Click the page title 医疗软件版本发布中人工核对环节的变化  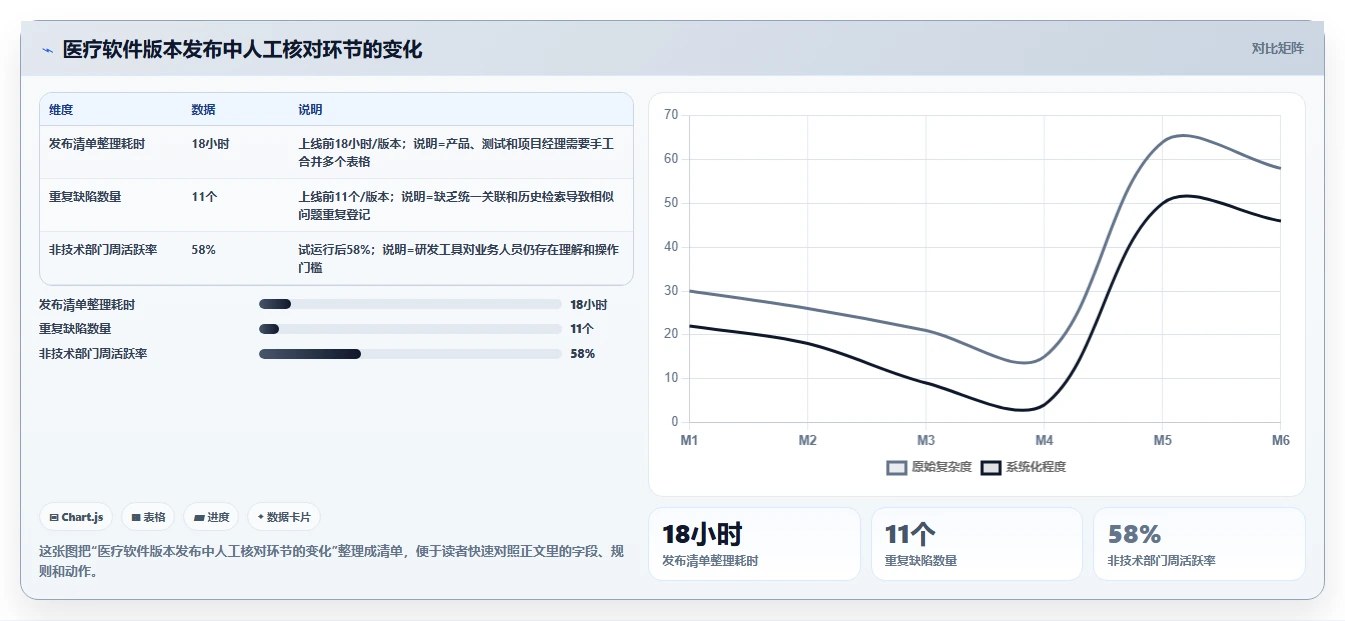pos(242,49)
